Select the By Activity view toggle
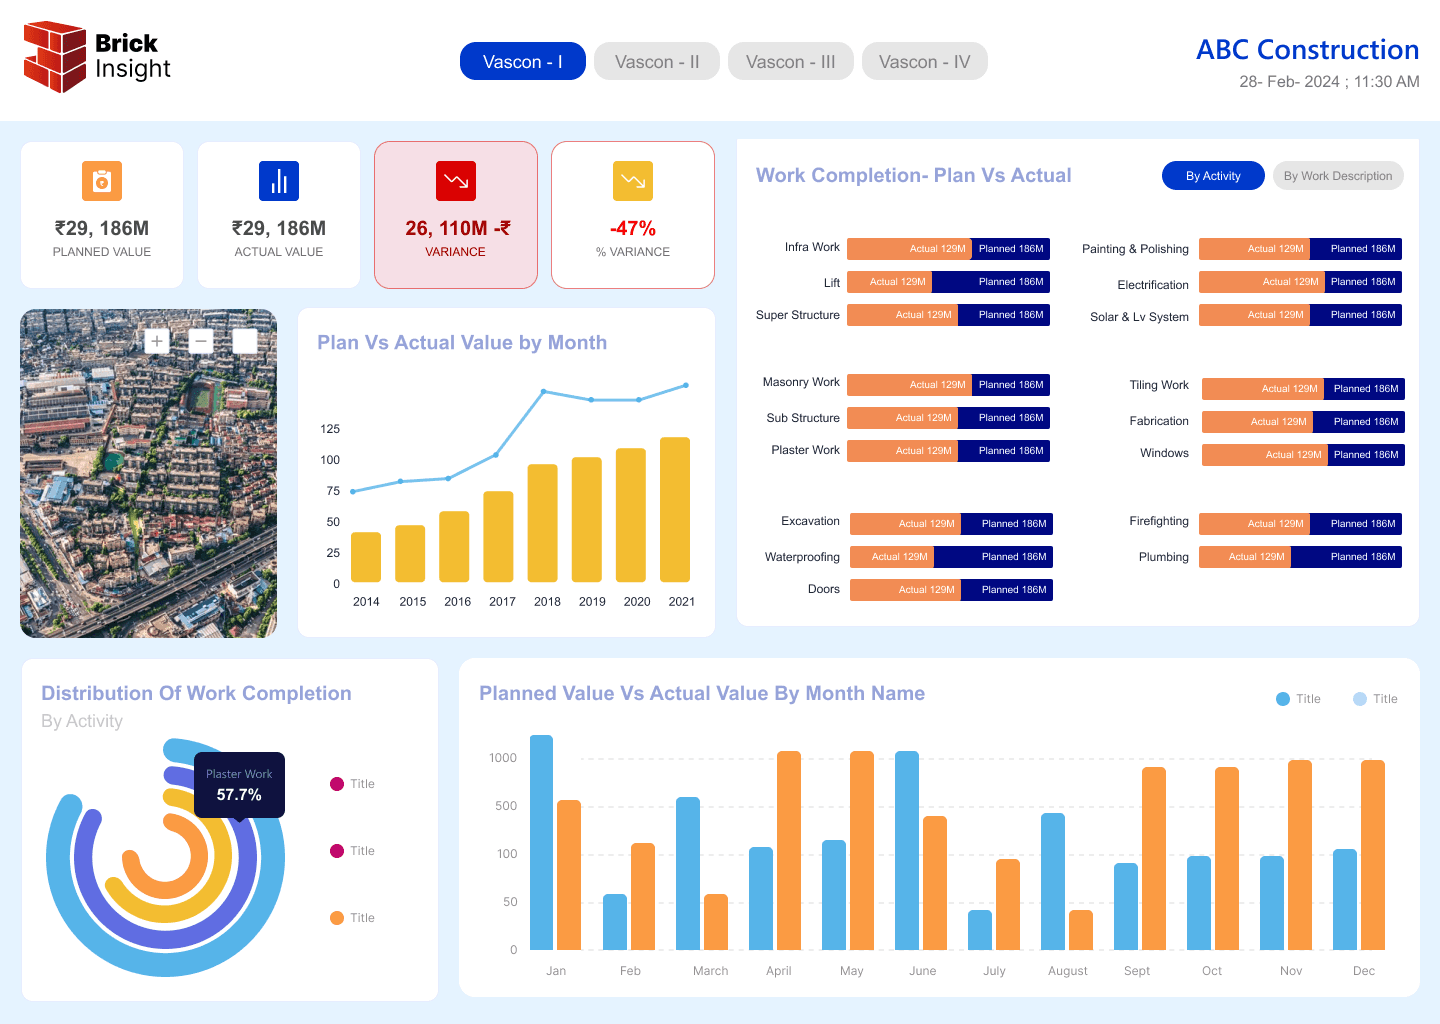 tap(1213, 176)
